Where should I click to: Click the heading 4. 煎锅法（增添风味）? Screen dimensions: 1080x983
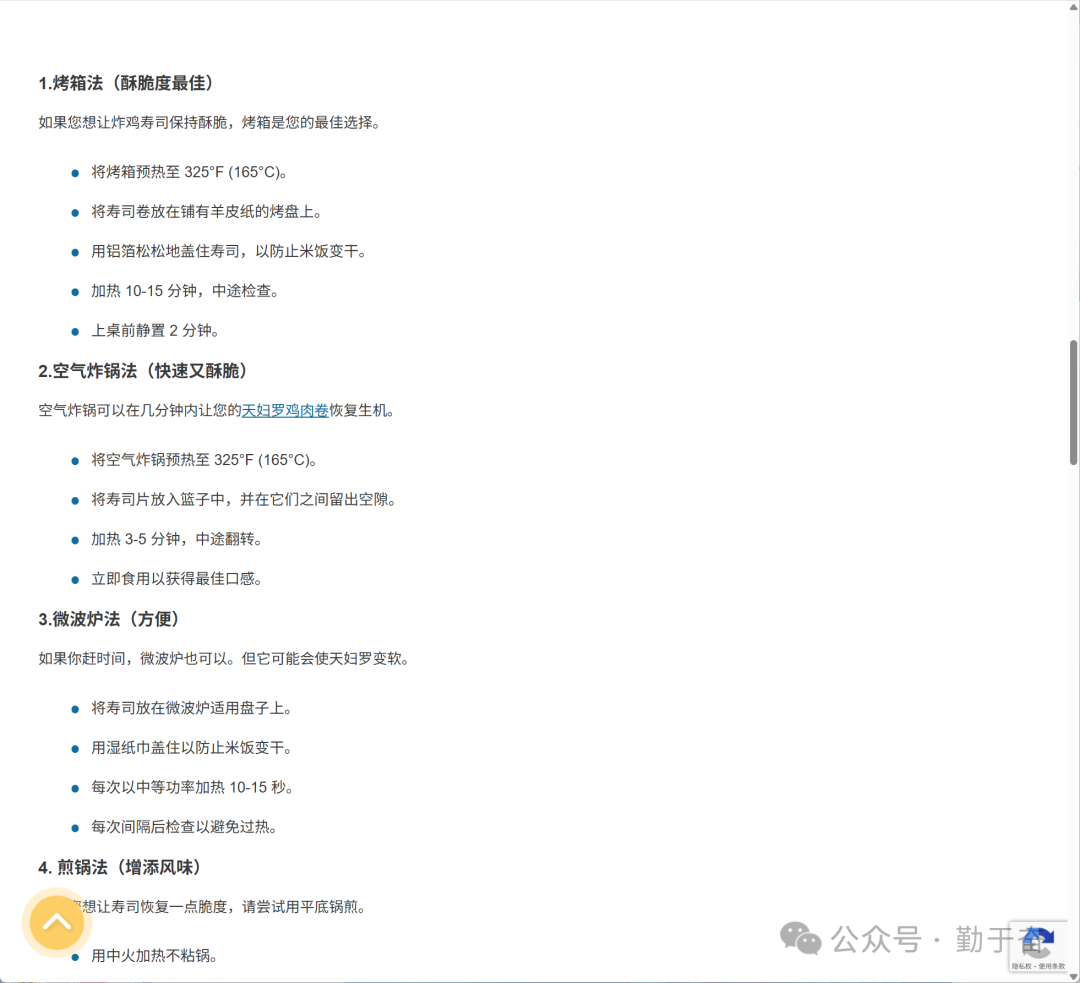(120, 867)
